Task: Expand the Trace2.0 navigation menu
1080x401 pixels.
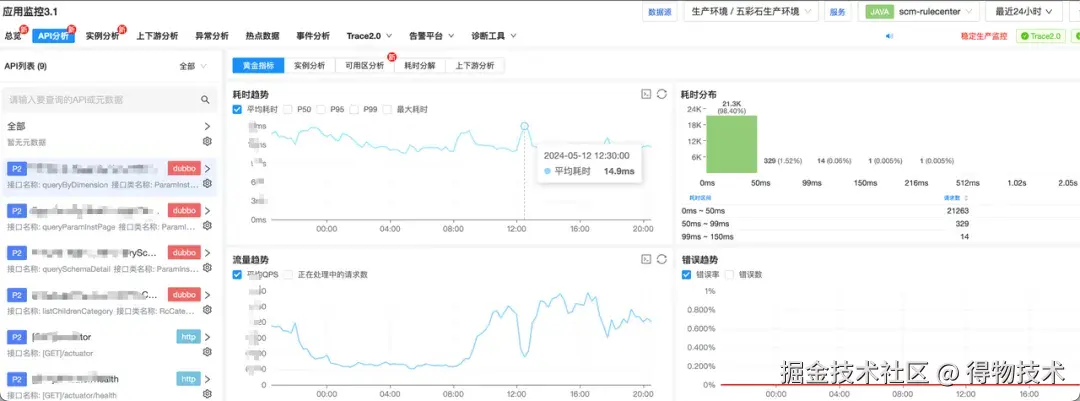Action: [x=369, y=36]
